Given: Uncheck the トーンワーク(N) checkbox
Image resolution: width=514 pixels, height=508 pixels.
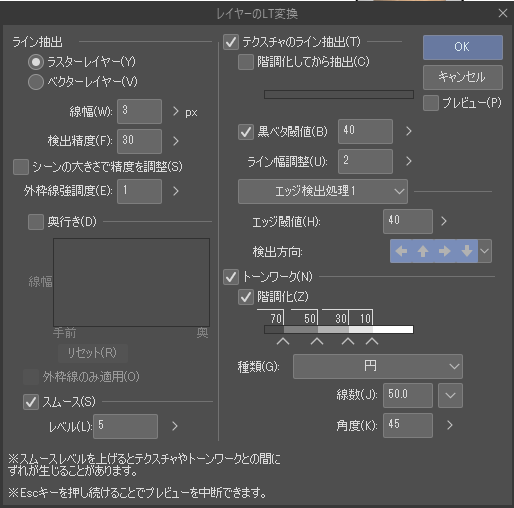Looking at the screenshot, I should pos(231,277).
